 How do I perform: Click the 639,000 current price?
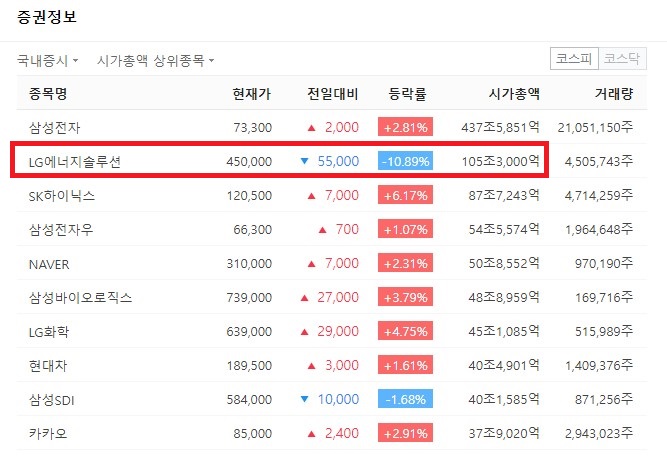(x=249, y=331)
